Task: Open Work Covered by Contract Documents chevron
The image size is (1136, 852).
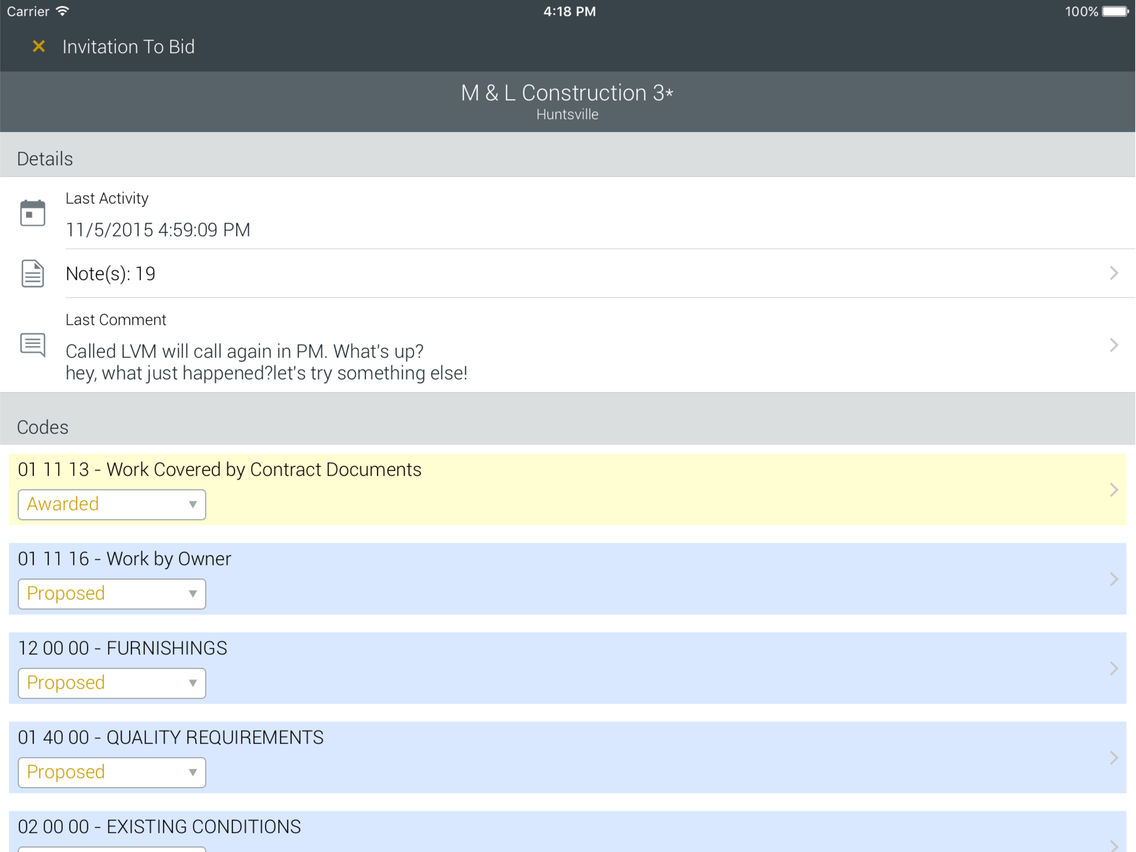Action: point(1114,490)
